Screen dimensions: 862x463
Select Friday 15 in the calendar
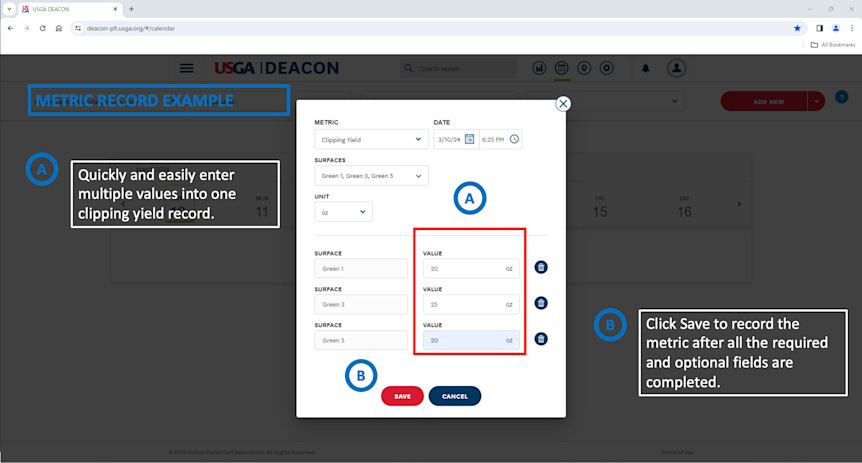click(x=600, y=207)
